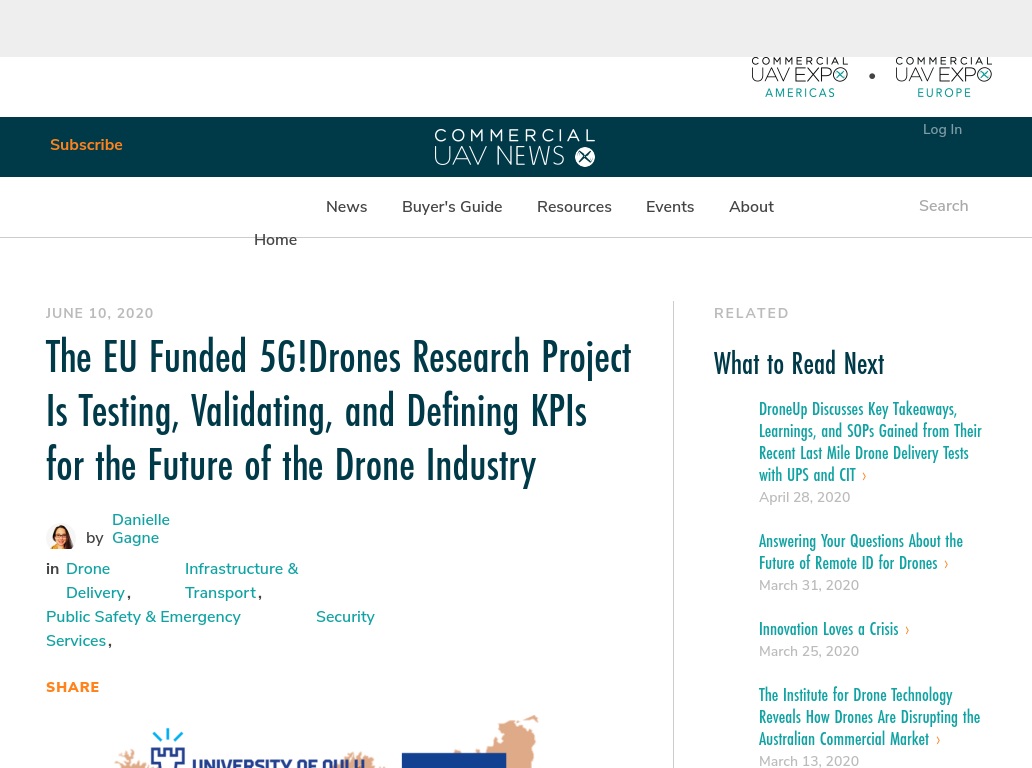Open the Drone Delivery category
The width and height of the screenshot is (1032, 768).
(95, 580)
